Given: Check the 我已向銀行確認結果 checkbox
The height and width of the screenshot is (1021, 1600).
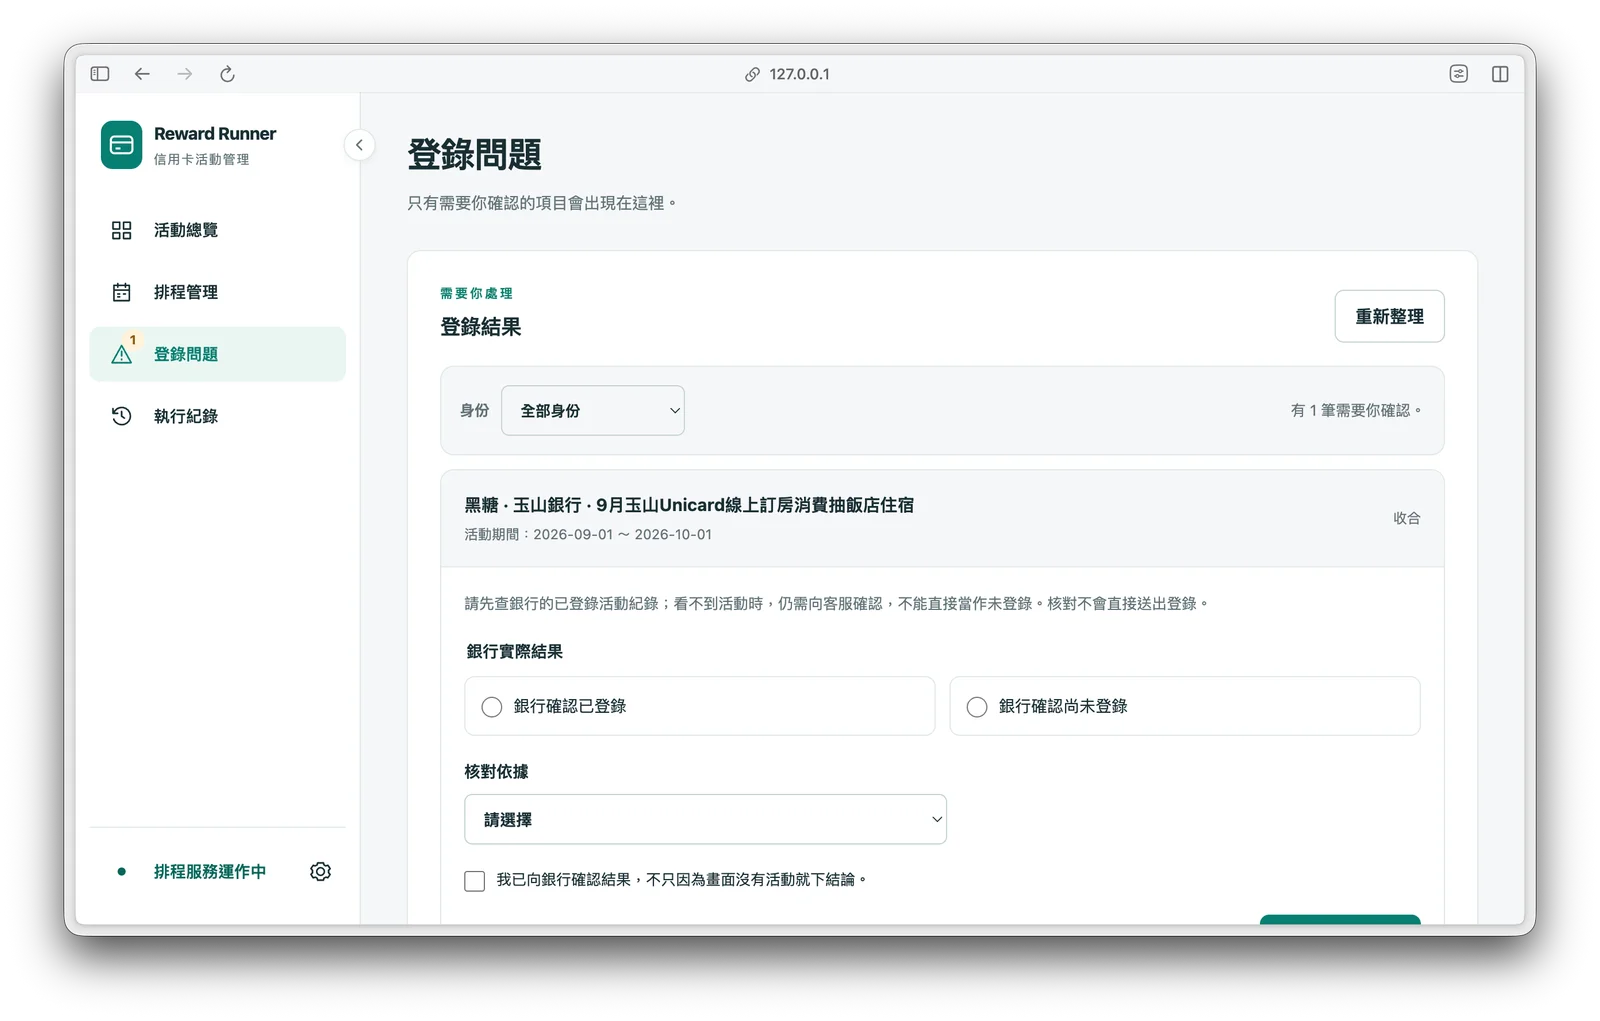Looking at the screenshot, I should pos(475,881).
